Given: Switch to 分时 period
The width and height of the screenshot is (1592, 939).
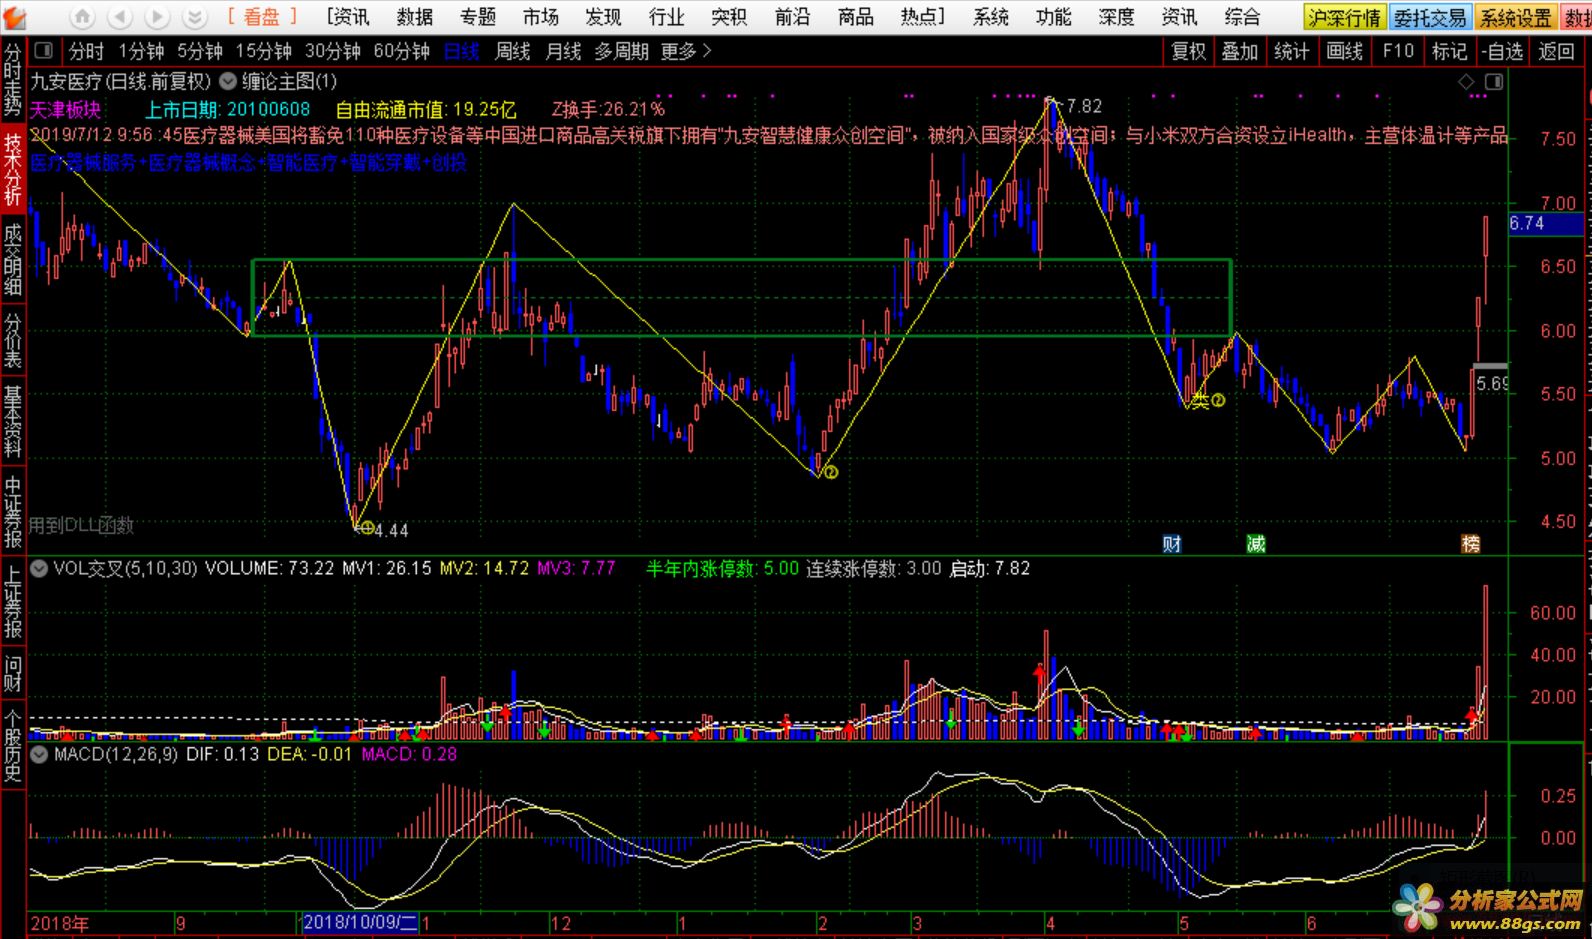Looking at the screenshot, I should coord(86,51).
